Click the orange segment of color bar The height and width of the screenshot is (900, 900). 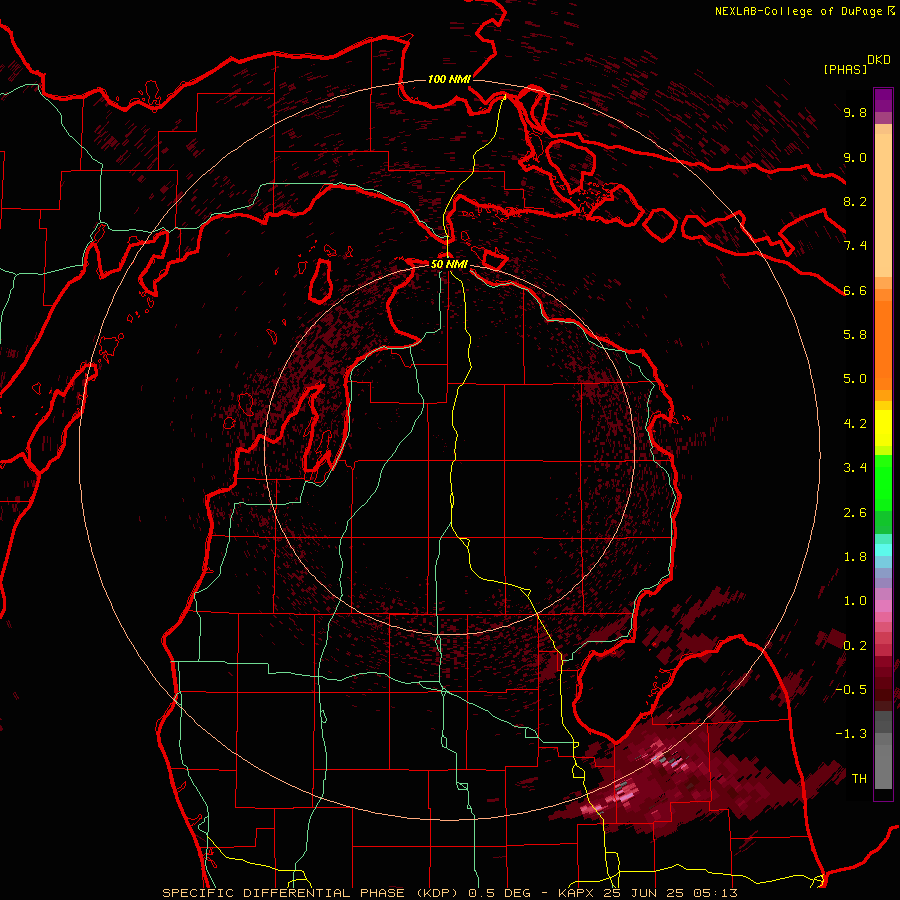click(883, 344)
